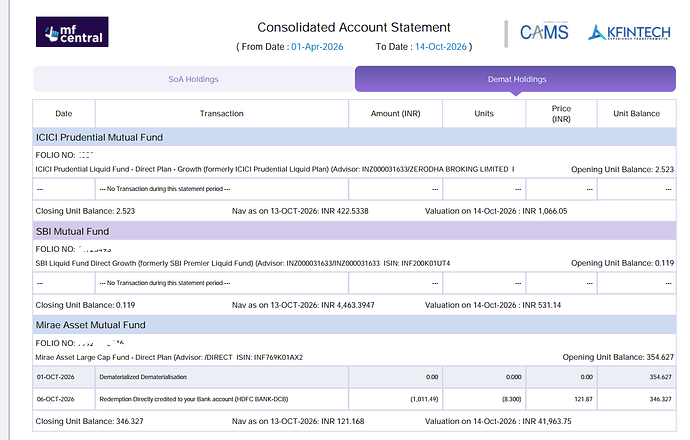This screenshot has height=440, width=690.
Task: Click the FOLIO NO label under ICICI Prudential
Action: click(x=55, y=155)
